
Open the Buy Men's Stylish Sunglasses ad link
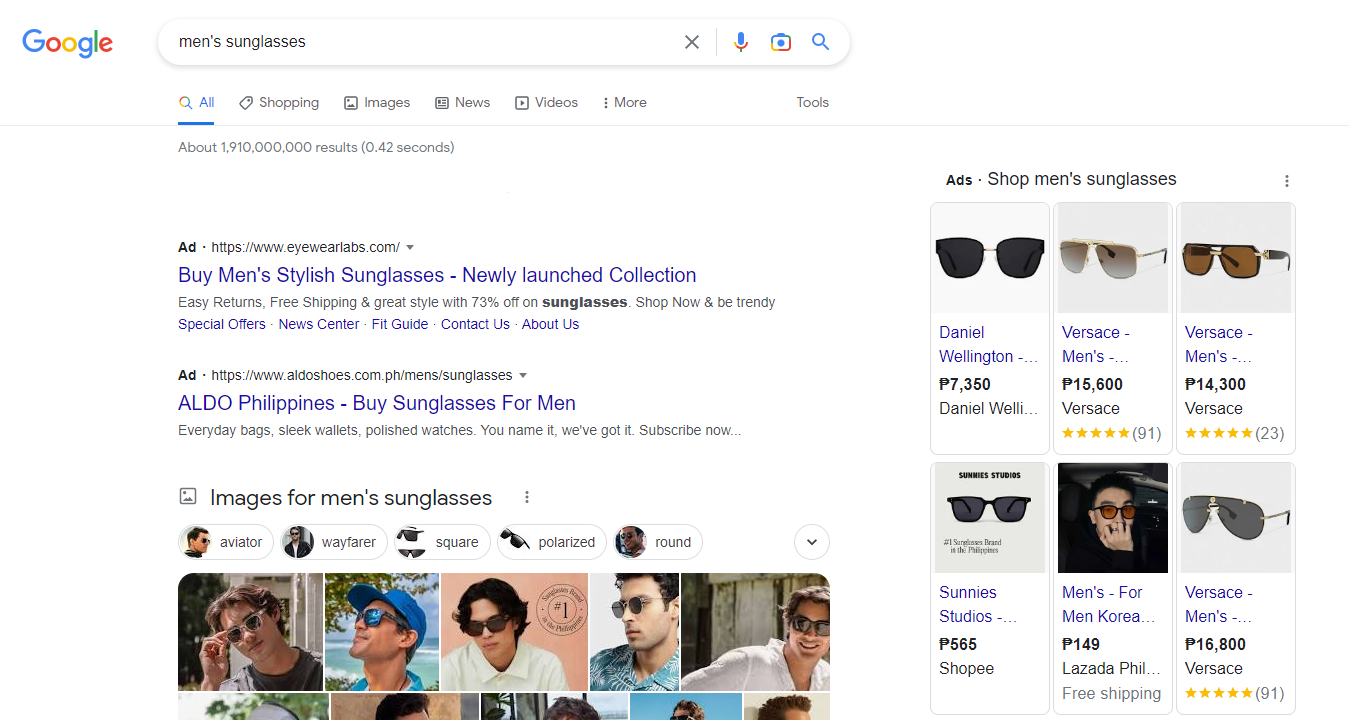437,275
